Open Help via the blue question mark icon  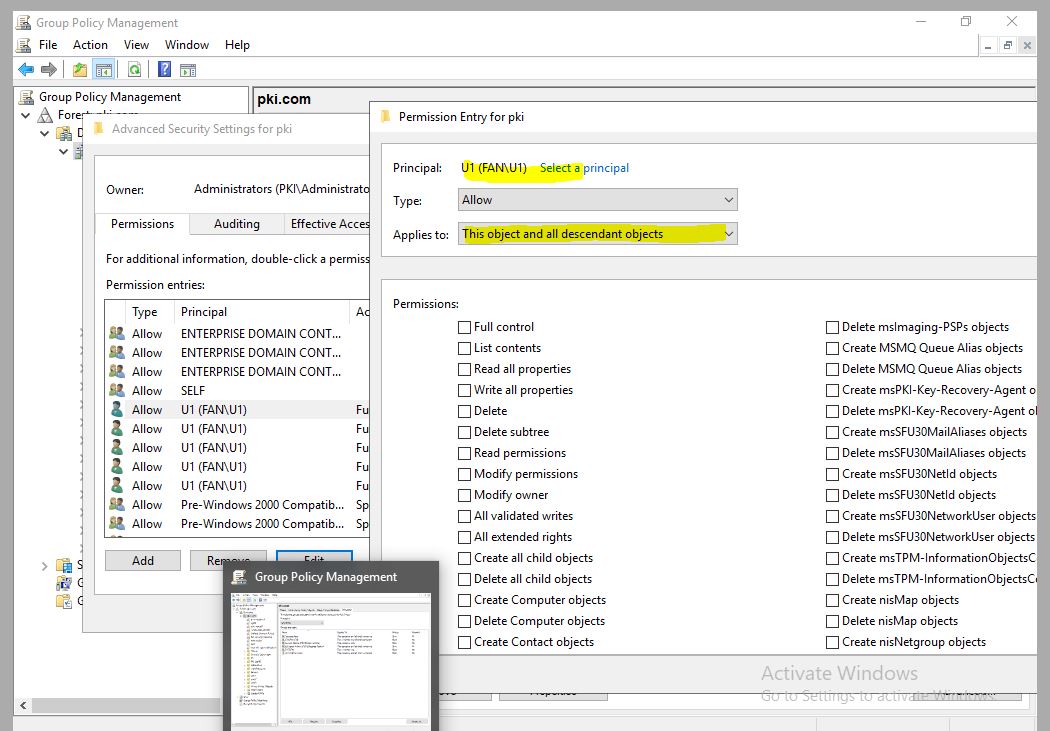(164, 70)
